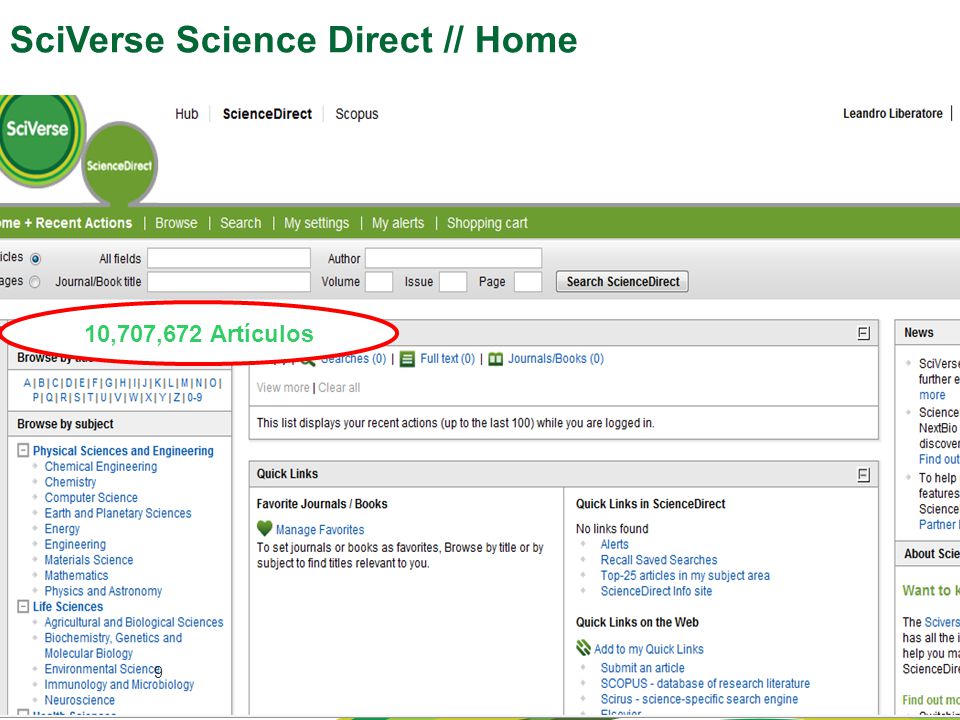Viewport: 960px width, 720px height.
Task: Click the ScienceDirect round logo
Action: (119, 164)
